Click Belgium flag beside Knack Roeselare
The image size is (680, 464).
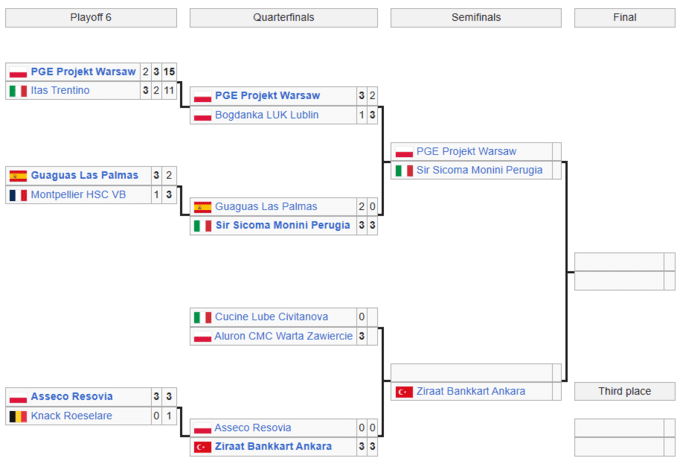click(x=18, y=416)
